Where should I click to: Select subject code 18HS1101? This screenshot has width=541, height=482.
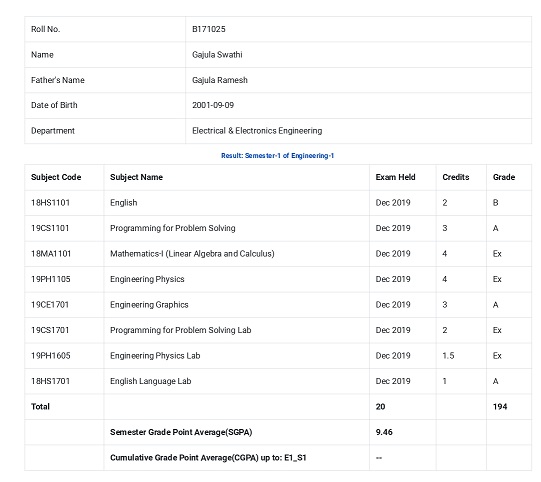tap(50, 203)
